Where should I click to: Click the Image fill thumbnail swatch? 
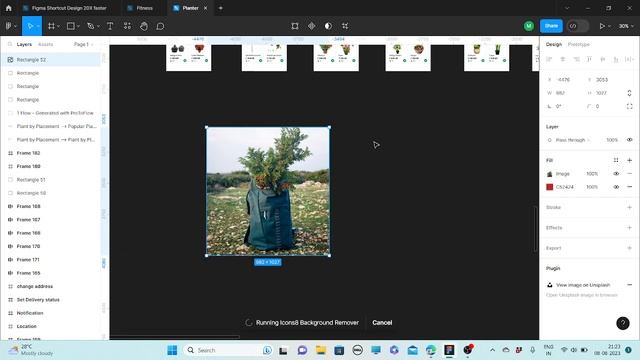tap(549, 174)
